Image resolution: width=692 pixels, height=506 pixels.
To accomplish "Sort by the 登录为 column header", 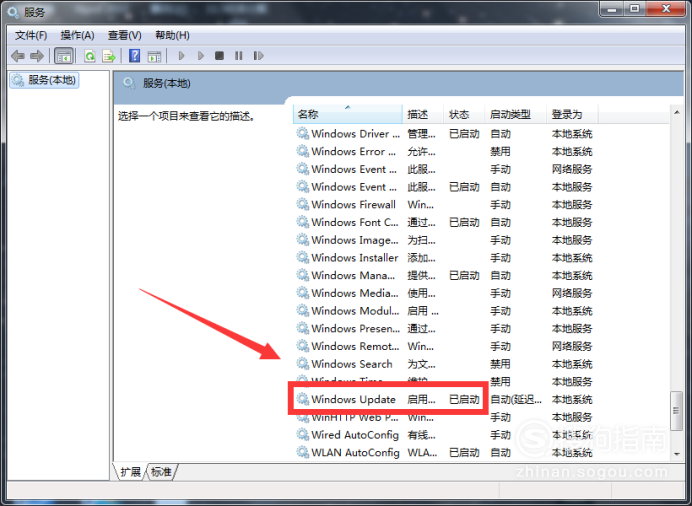I will click(x=572, y=114).
